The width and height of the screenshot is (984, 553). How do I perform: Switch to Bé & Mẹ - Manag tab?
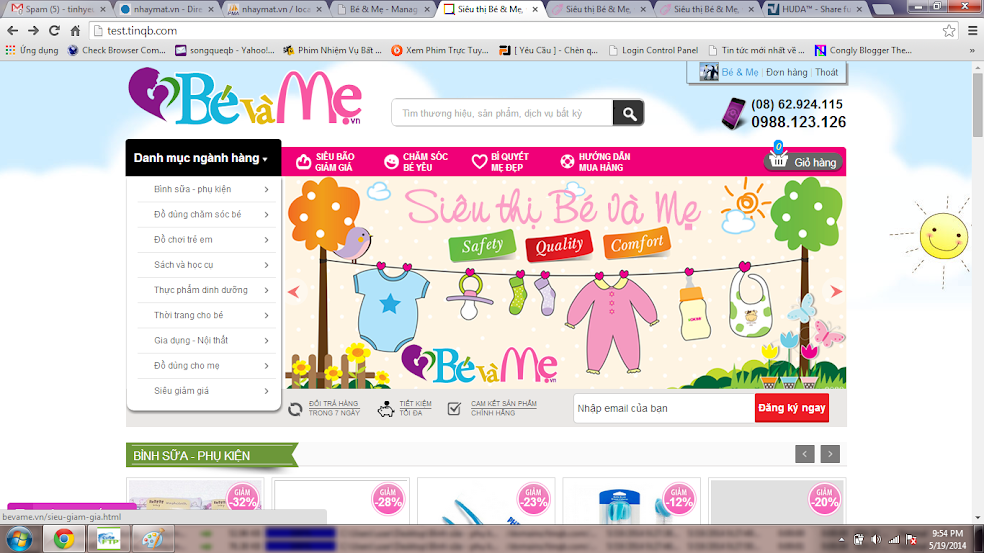382,9
